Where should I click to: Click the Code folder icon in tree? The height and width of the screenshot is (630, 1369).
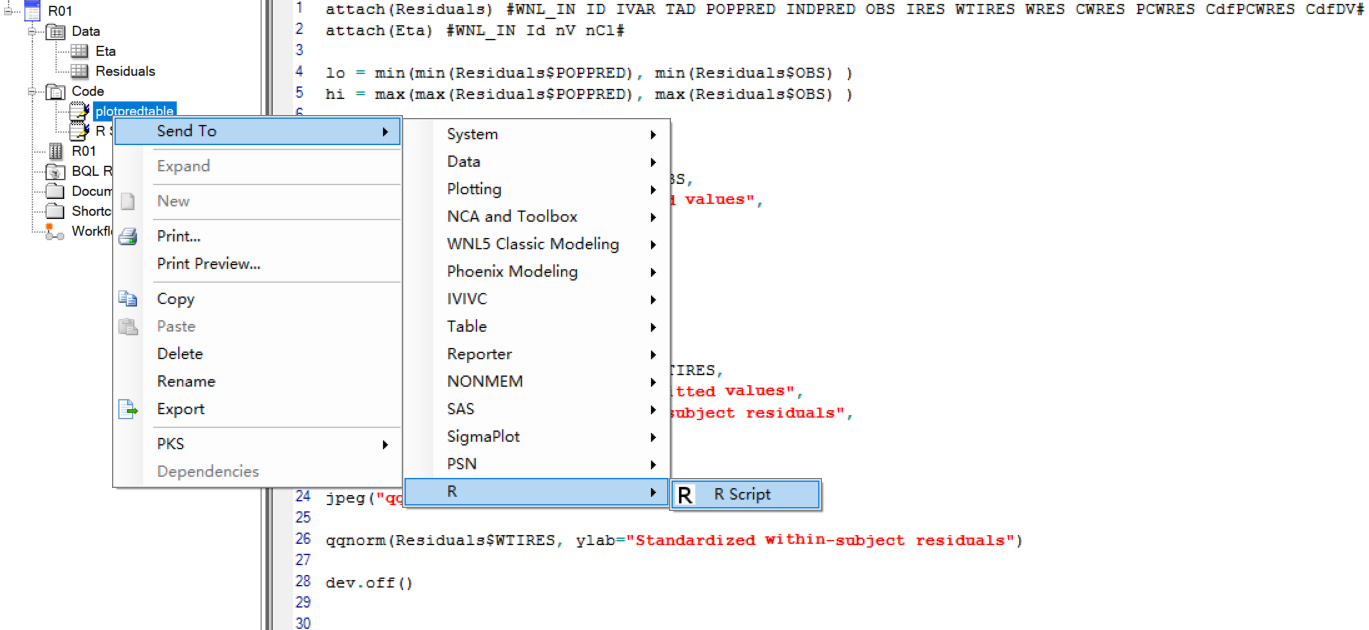click(57, 91)
